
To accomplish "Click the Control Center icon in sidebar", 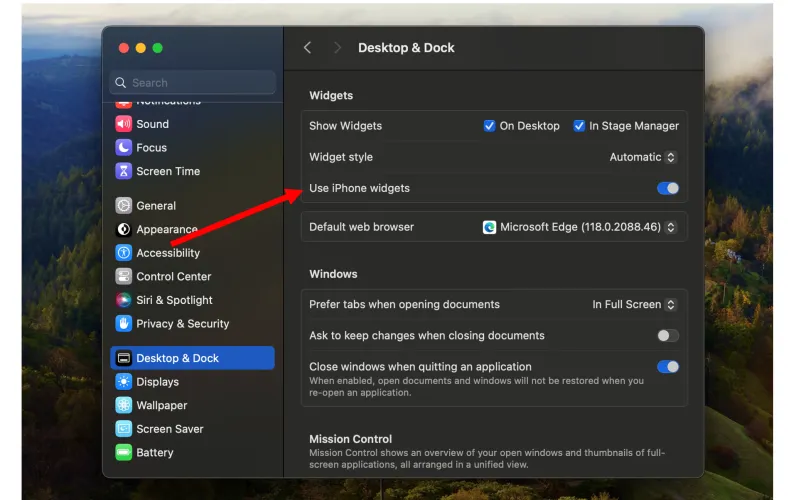I will coord(123,277).
